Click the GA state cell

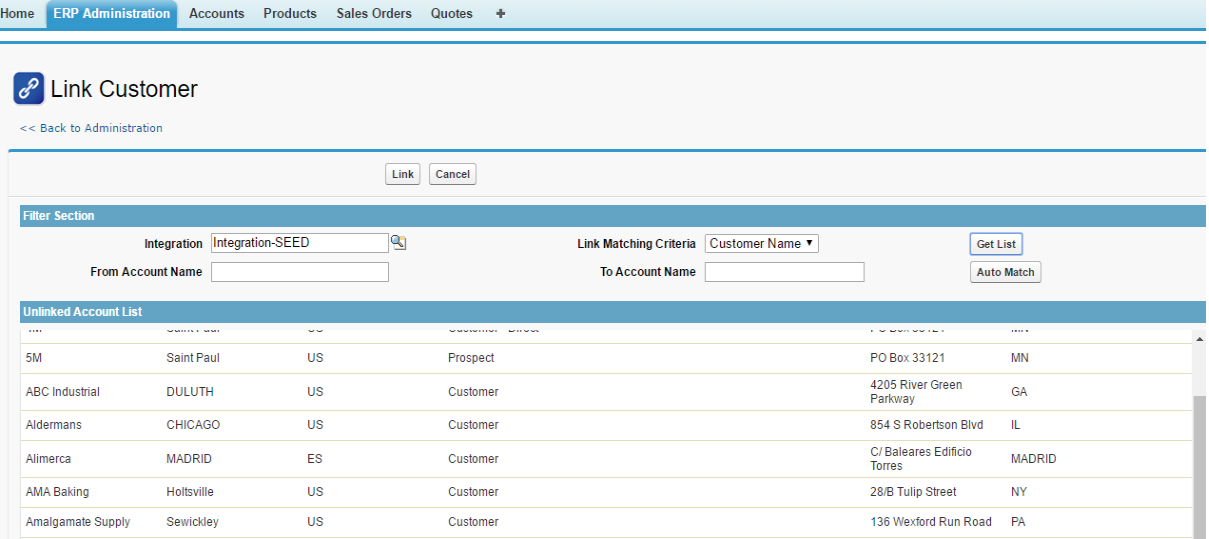(x=1019, y=392)
